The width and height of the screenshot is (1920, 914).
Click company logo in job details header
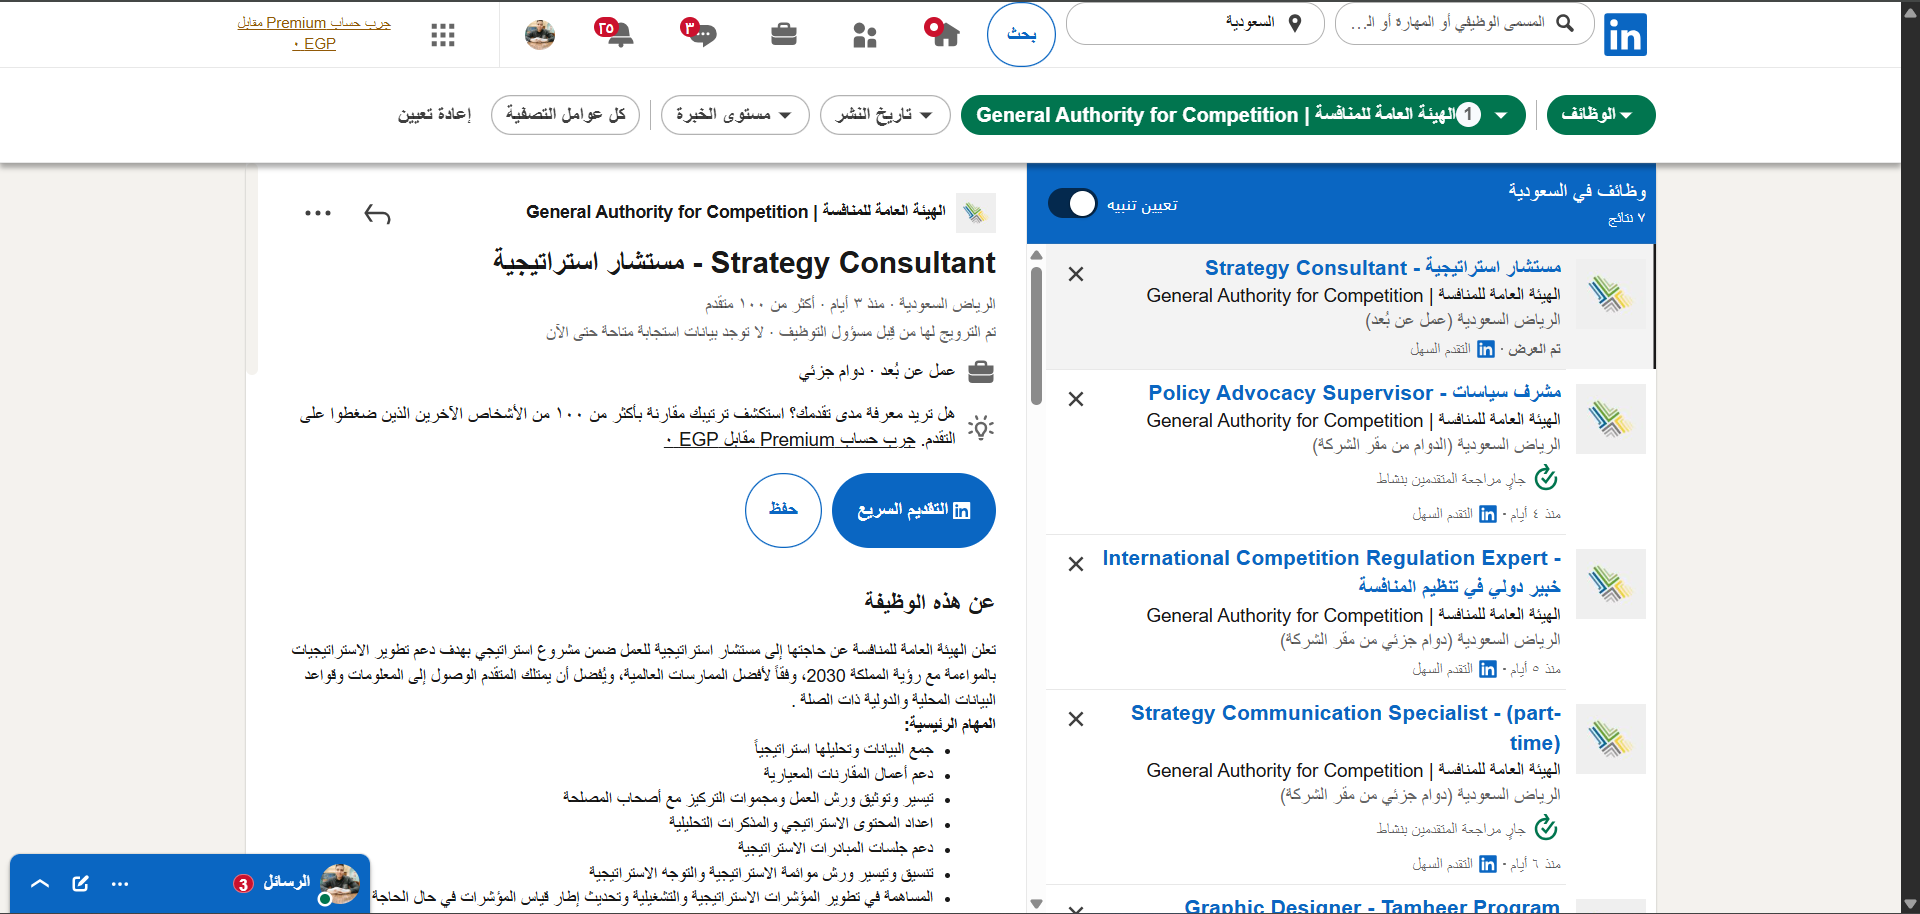pyautogui.click(x=976, y=213)
